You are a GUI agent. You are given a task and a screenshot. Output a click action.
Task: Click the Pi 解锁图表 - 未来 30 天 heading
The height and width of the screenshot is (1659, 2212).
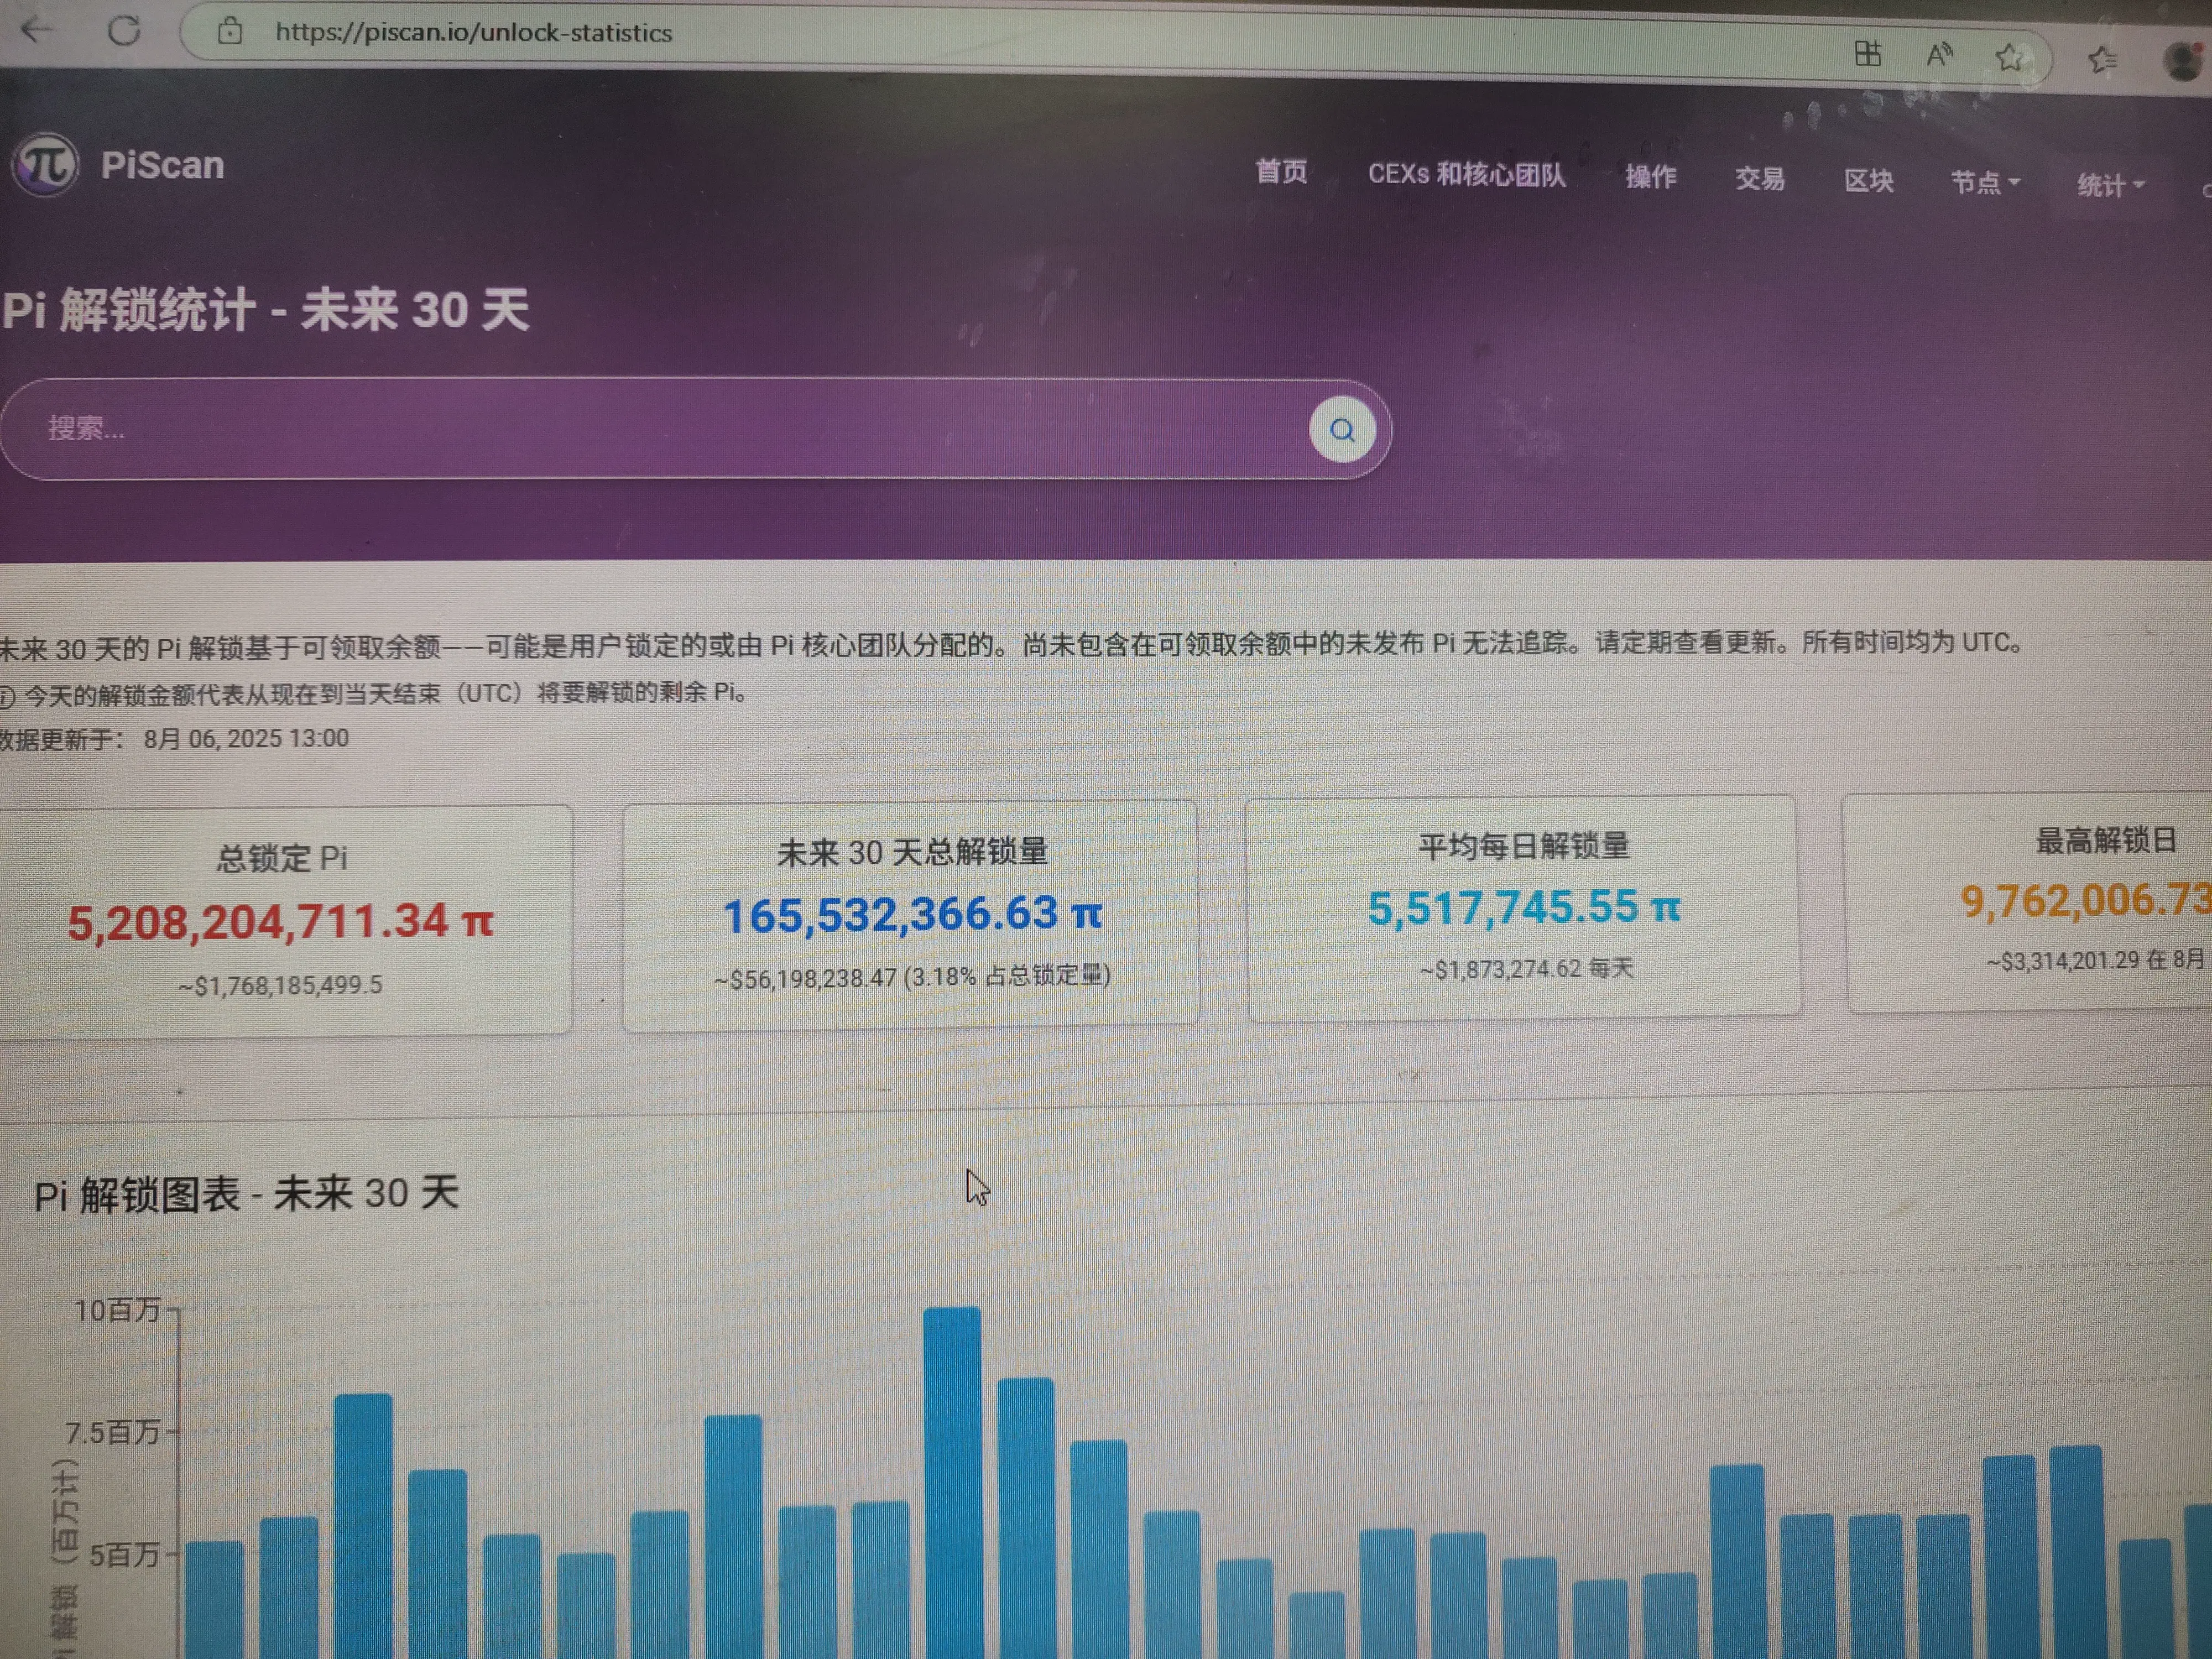246,1193
